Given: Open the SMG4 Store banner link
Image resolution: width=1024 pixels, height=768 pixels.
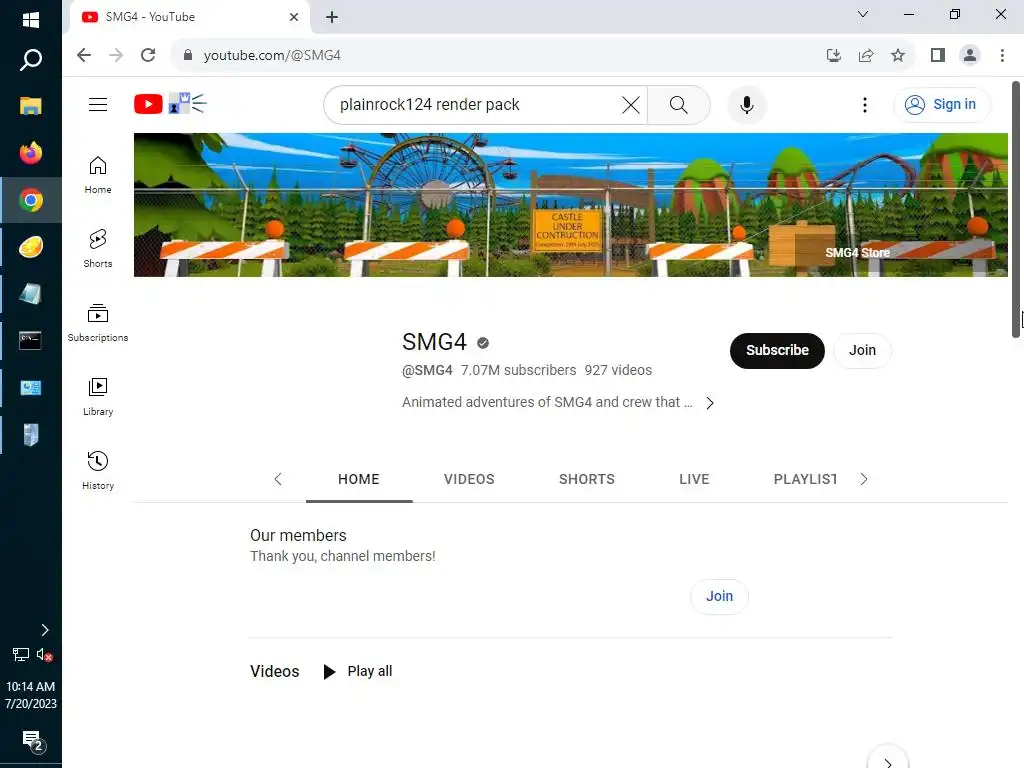Looking at the screenshot, I should 857,253.
